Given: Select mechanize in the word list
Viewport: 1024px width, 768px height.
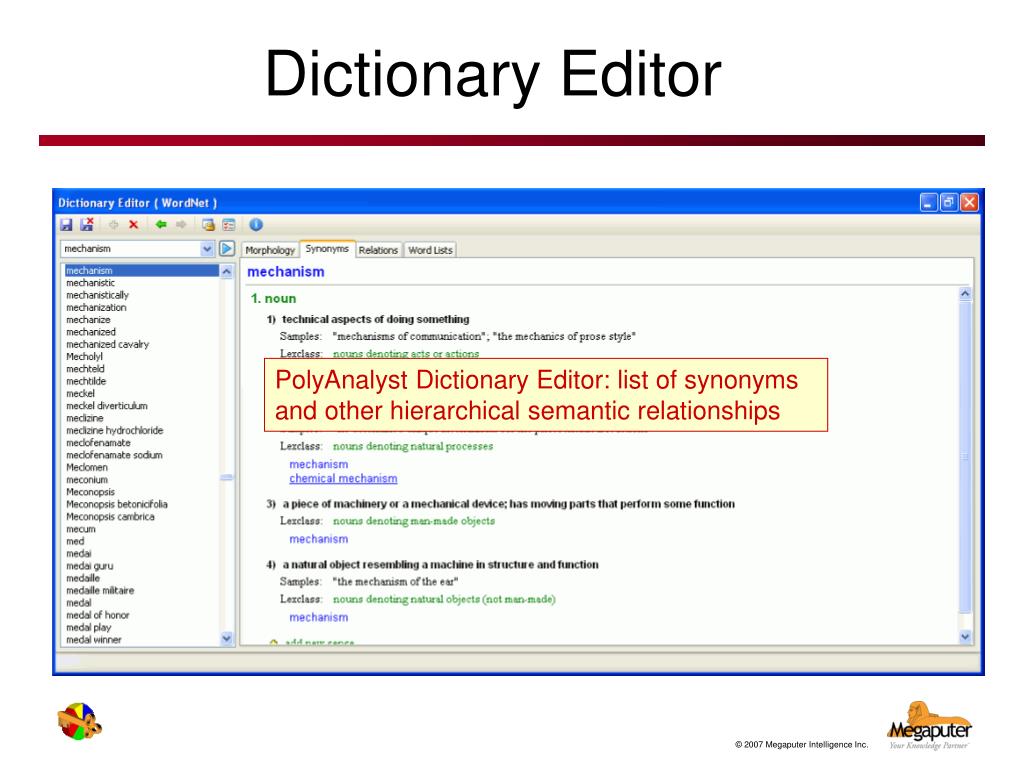Looking at the screenshot, I should pyautogui.click(x=88, y=320).
